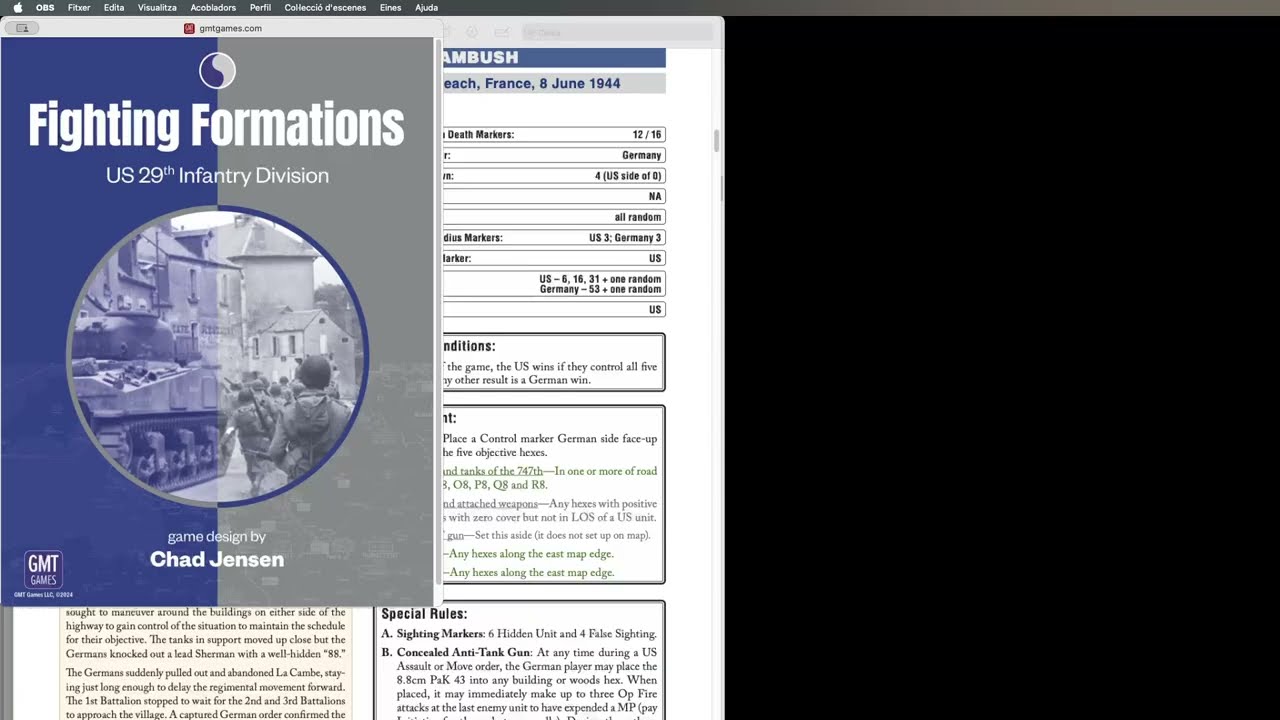The height and width of the screenshot is (720, 1280).
Task: Open the Eines menu
Action: (x=390, y=7)
